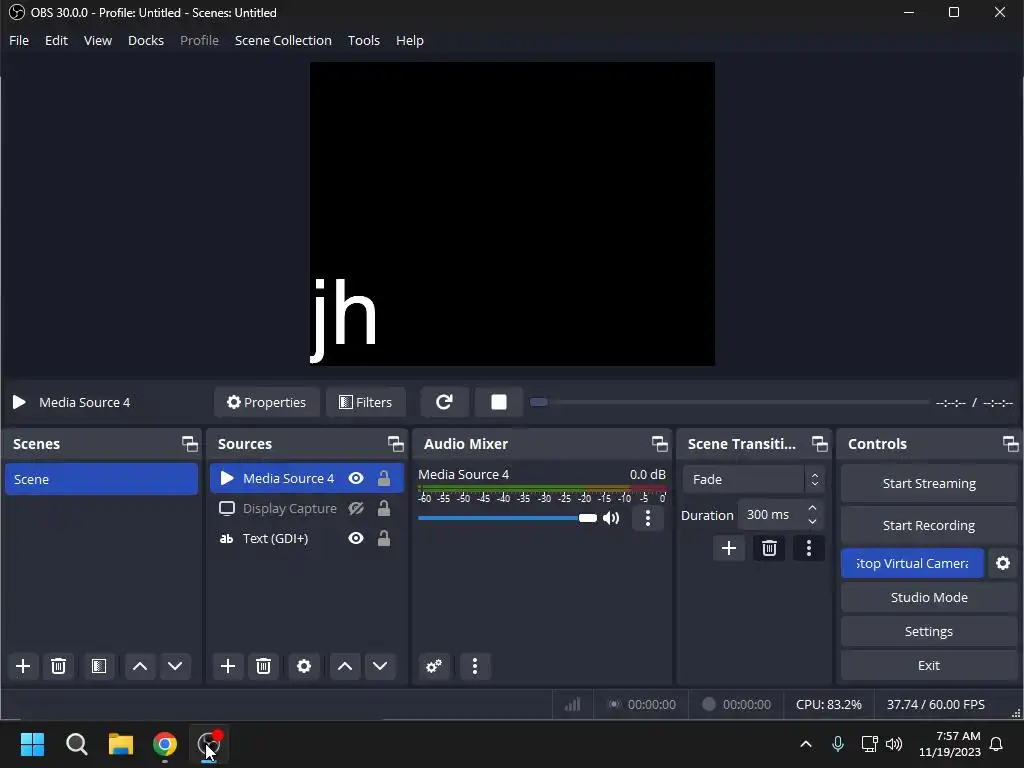Move scene down with the arrow icon
Viewport: 1024px width, 768px height.
point(175,666)
